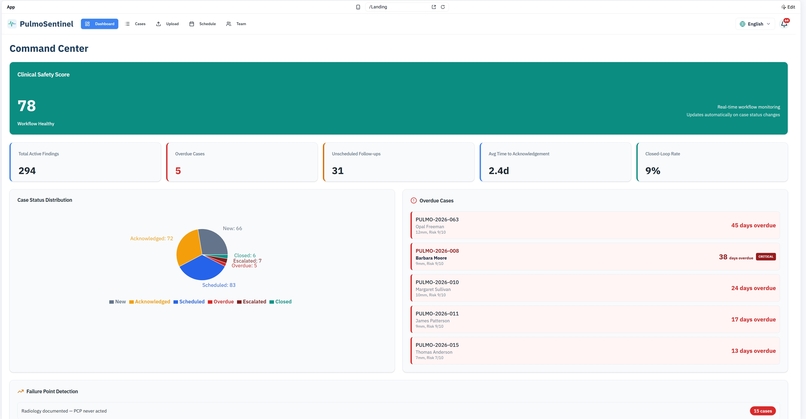Open case PULMO-2026-008 Barbara Moore
Screen dimensions: 806x419
click(595, 257)
